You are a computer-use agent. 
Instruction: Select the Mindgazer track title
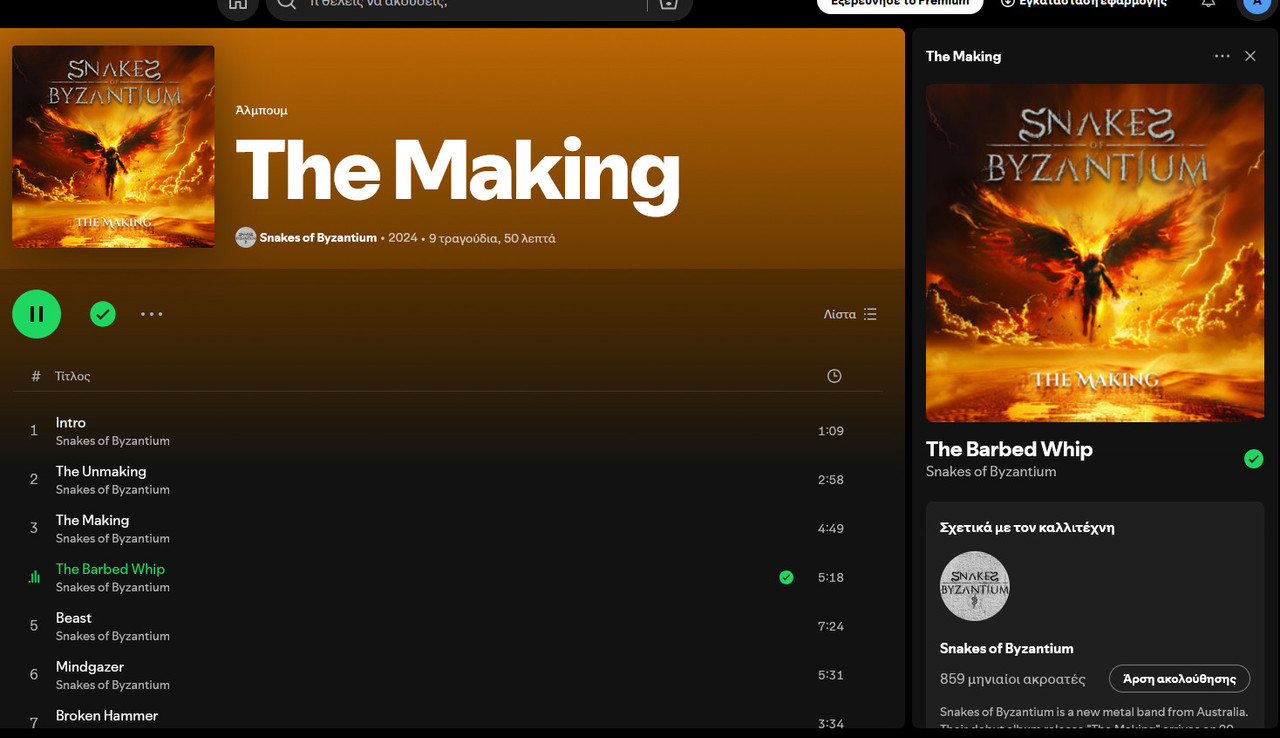pos(90,667)
